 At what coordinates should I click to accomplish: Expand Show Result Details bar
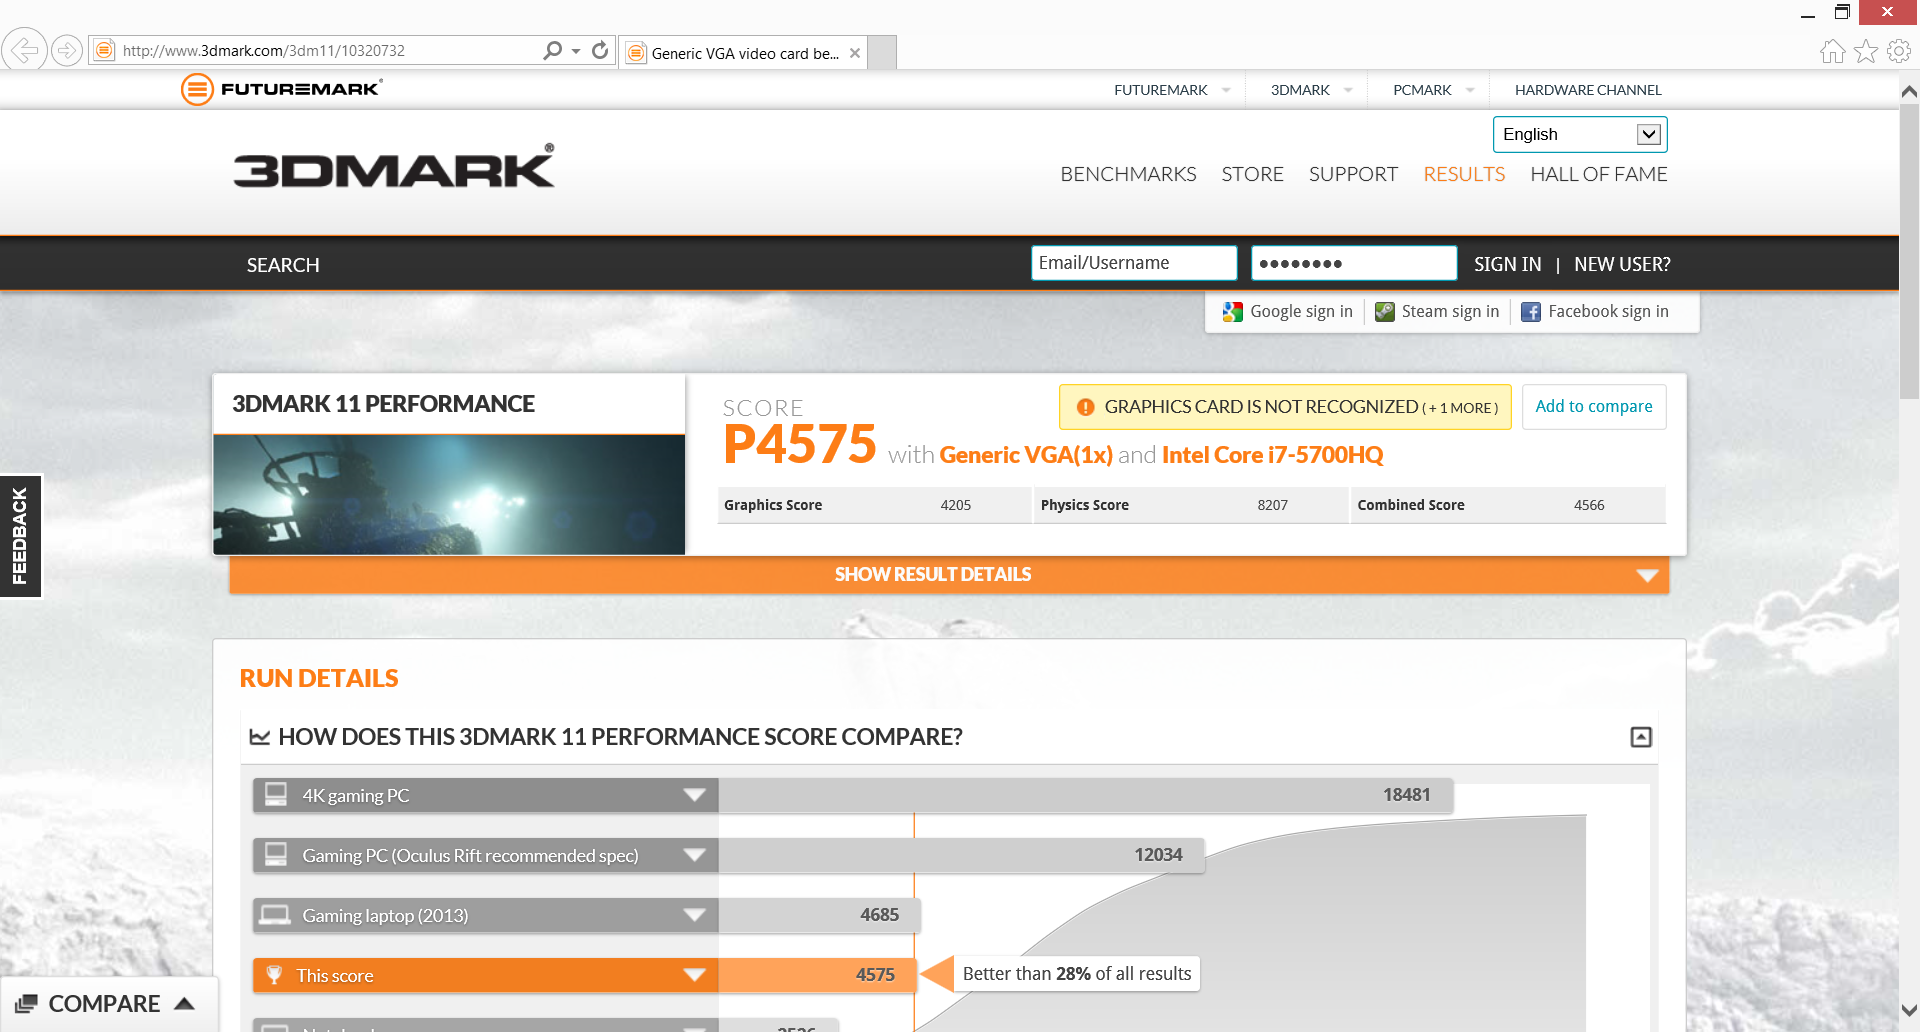[x=949, y=575]
